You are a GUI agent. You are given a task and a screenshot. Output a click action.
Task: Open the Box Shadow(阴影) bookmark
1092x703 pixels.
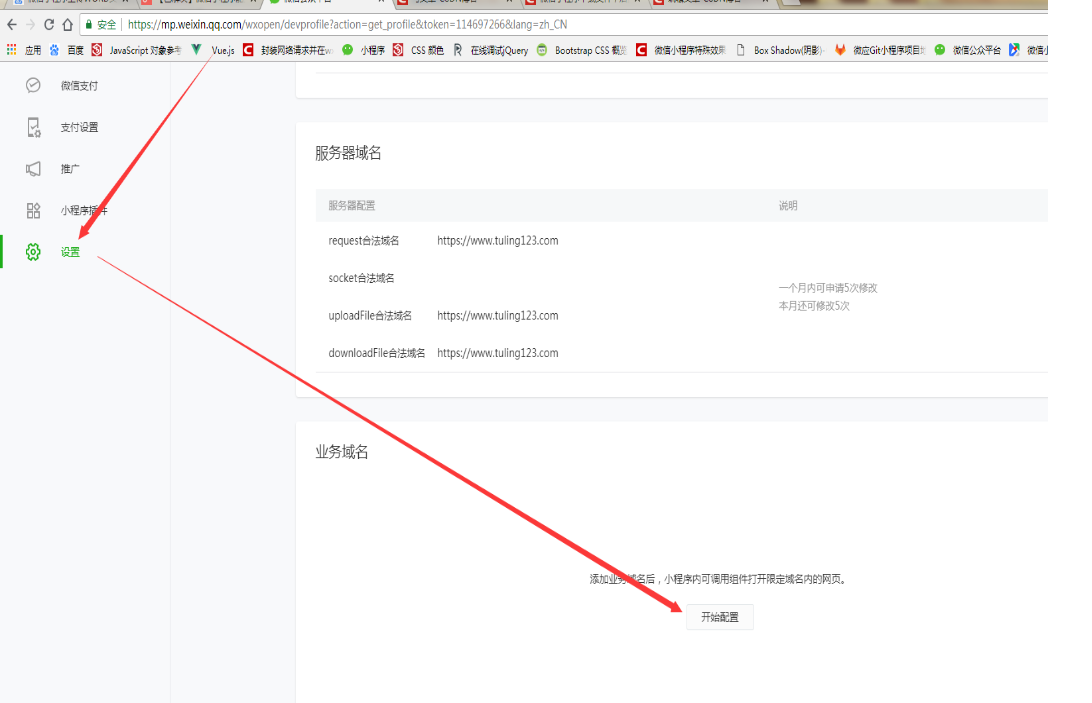(780, 50)
